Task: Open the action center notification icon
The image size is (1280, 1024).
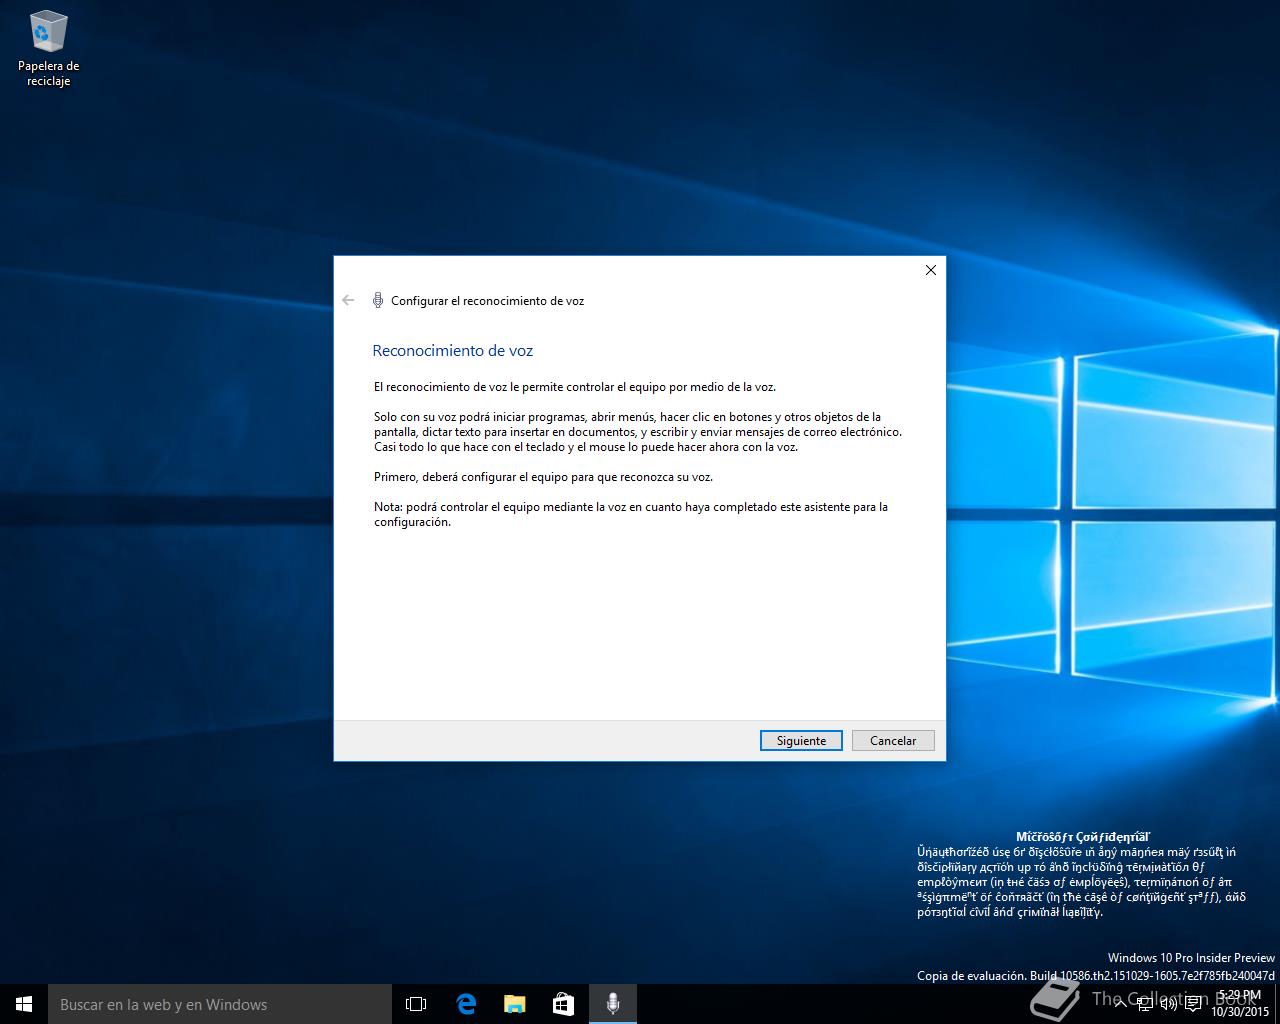Action: pos(1192,1004)
